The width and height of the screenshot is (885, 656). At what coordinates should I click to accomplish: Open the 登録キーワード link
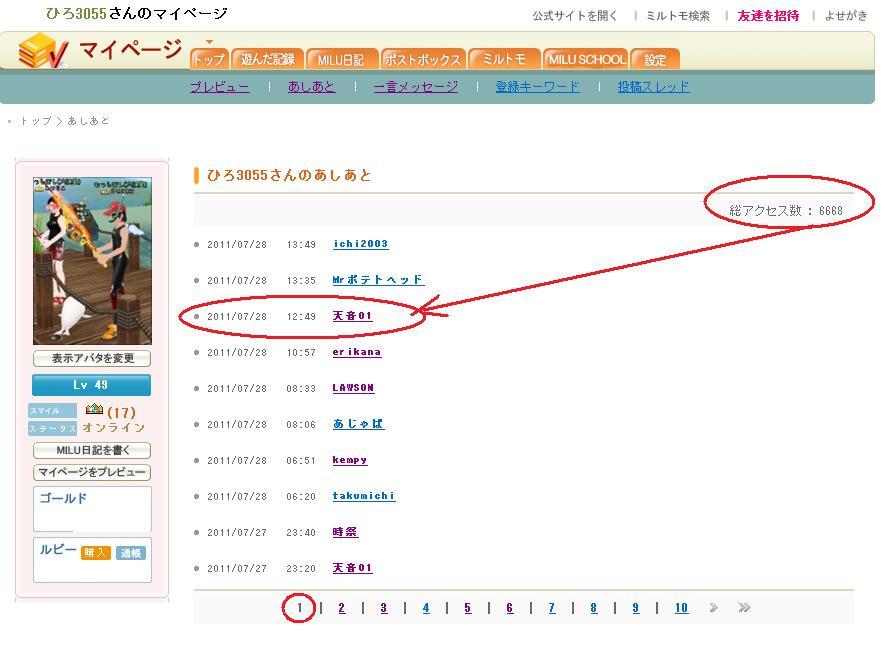click(x=537, y=87)
